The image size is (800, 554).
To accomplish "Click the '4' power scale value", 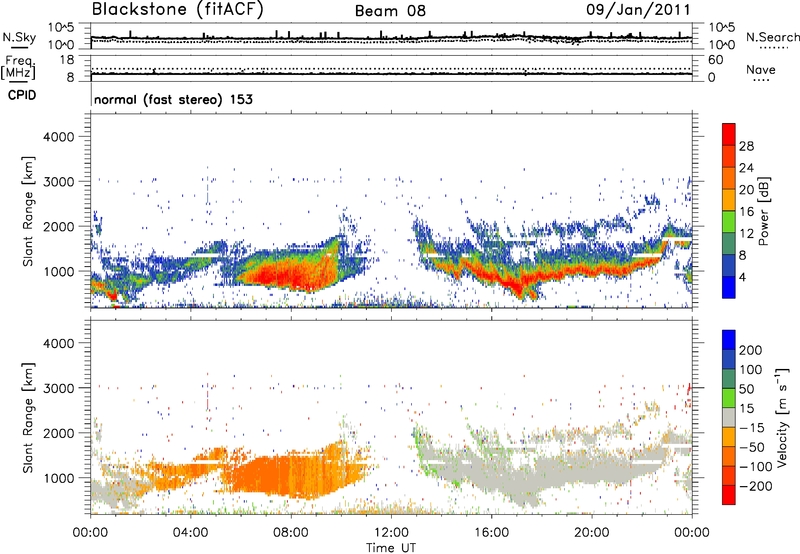I will click(743, 277).
